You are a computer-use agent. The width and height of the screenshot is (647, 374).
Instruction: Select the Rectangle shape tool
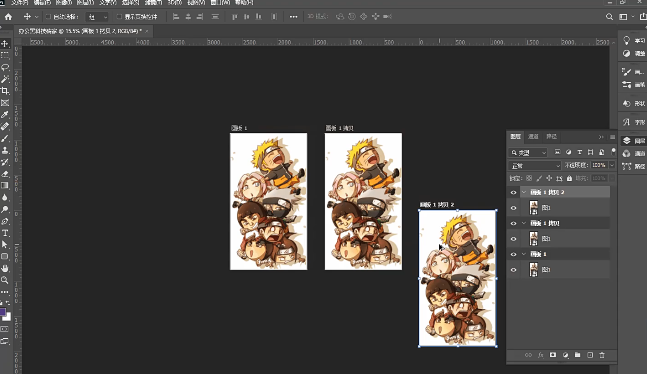[x=5, y=256]
